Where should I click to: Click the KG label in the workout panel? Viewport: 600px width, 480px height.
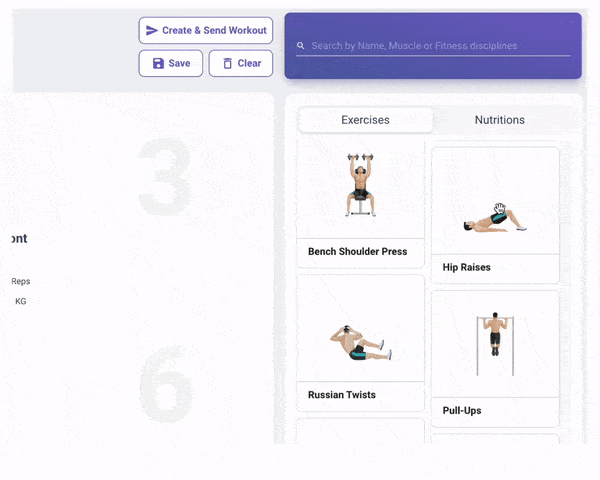point(21,301)
